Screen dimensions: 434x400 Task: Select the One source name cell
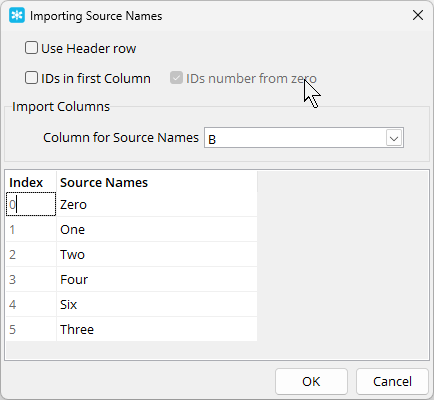pyautogui.click(x=157, y=229)
